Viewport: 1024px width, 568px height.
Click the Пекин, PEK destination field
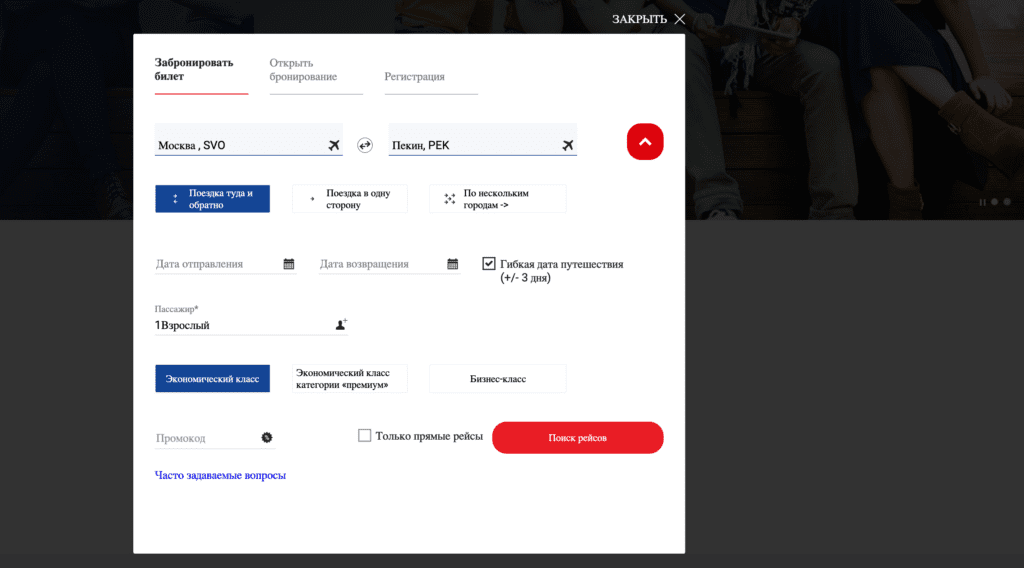pos(483,140)
